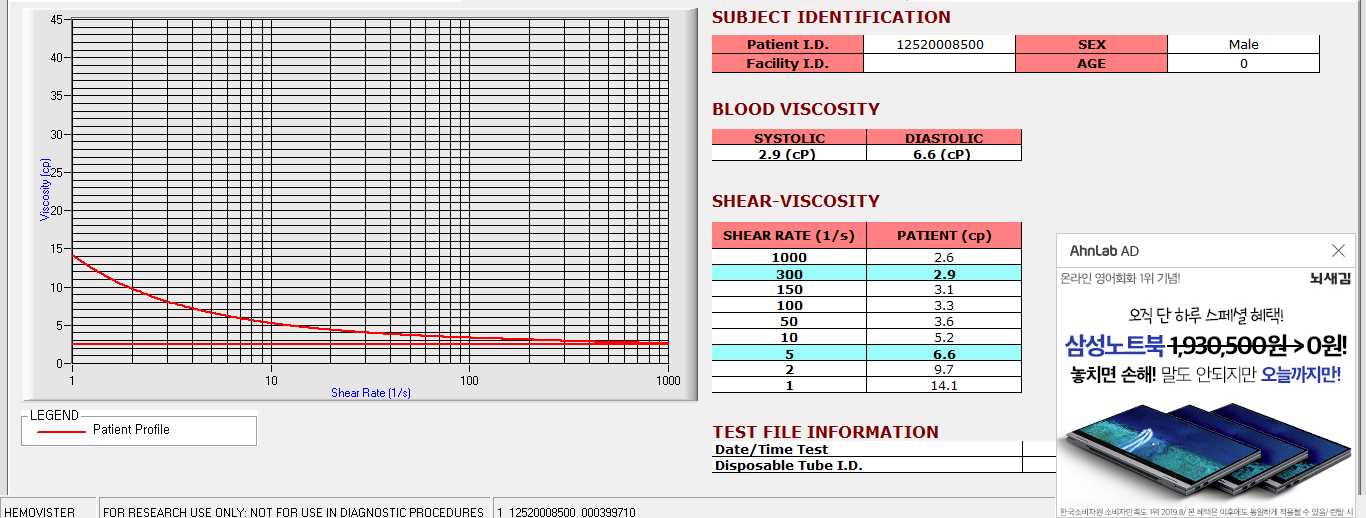Click the DIASTOLIC header cell
The image size is (1366, 518).
coord(944,138)
